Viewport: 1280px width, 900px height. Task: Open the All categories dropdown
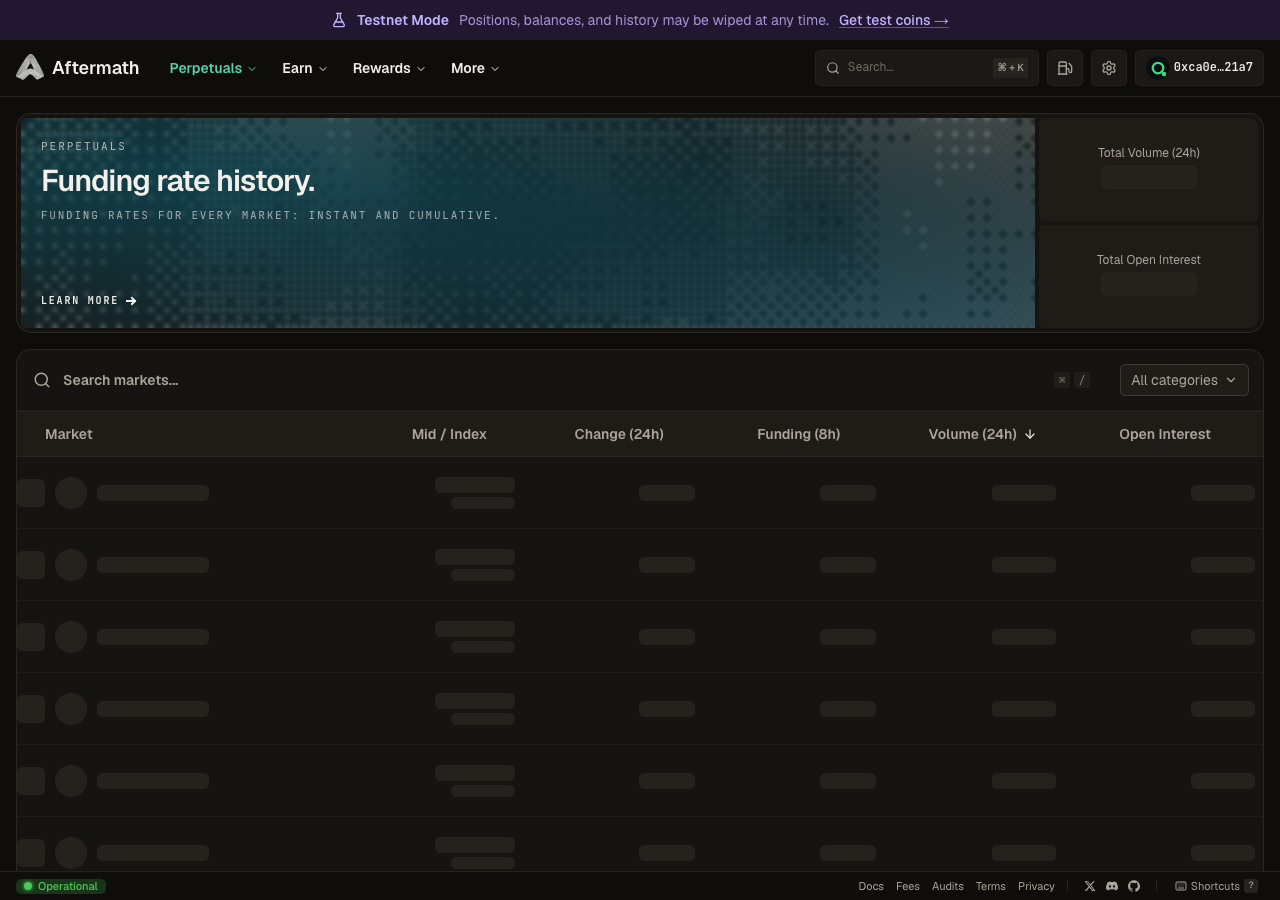pyautogui.click(x=1184, y=380)
